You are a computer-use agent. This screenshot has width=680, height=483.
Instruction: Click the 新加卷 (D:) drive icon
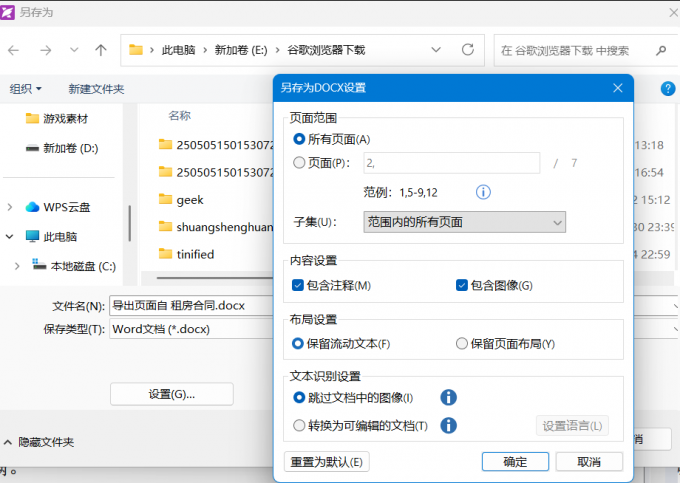(x=32, y=148)
